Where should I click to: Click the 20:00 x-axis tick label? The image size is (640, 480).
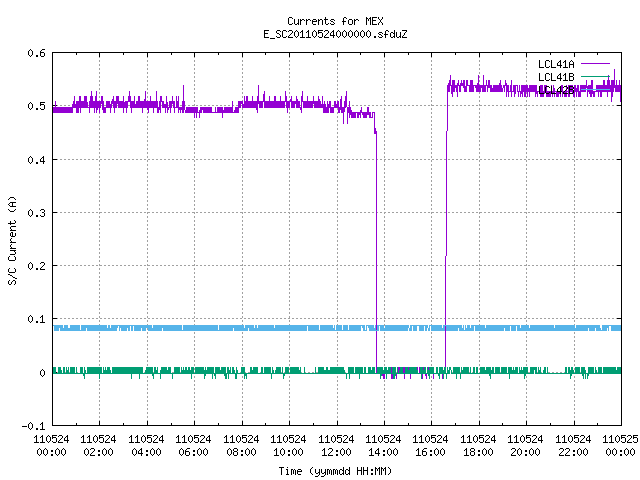(525, 452)
